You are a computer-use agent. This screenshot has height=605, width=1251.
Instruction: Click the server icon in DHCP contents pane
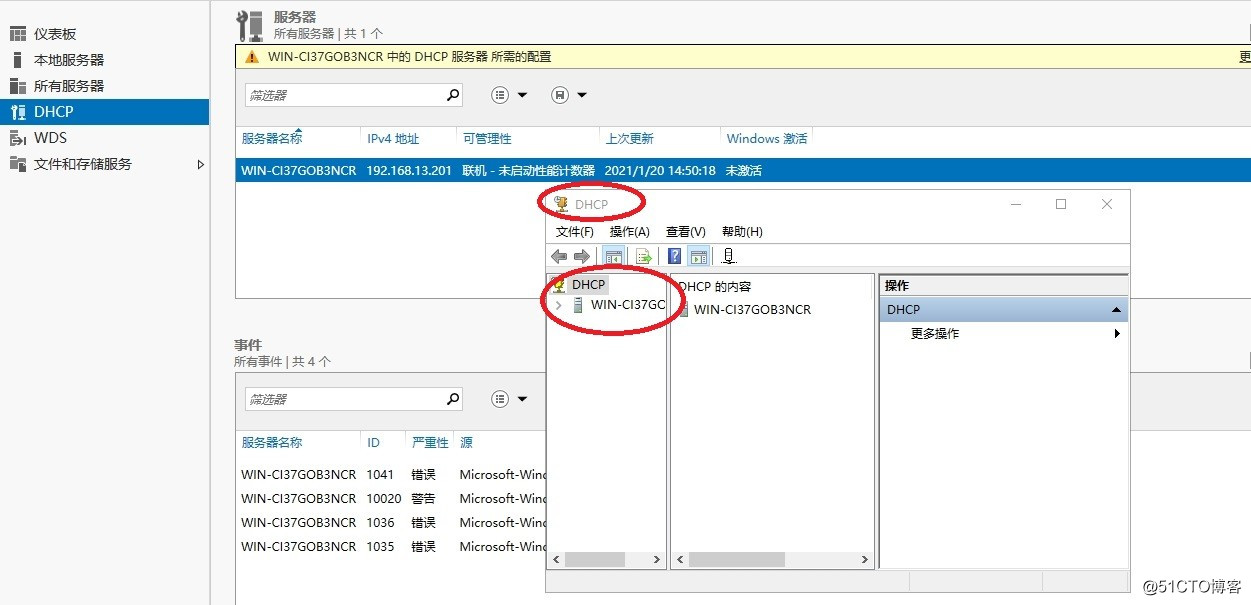pos(683,310)
